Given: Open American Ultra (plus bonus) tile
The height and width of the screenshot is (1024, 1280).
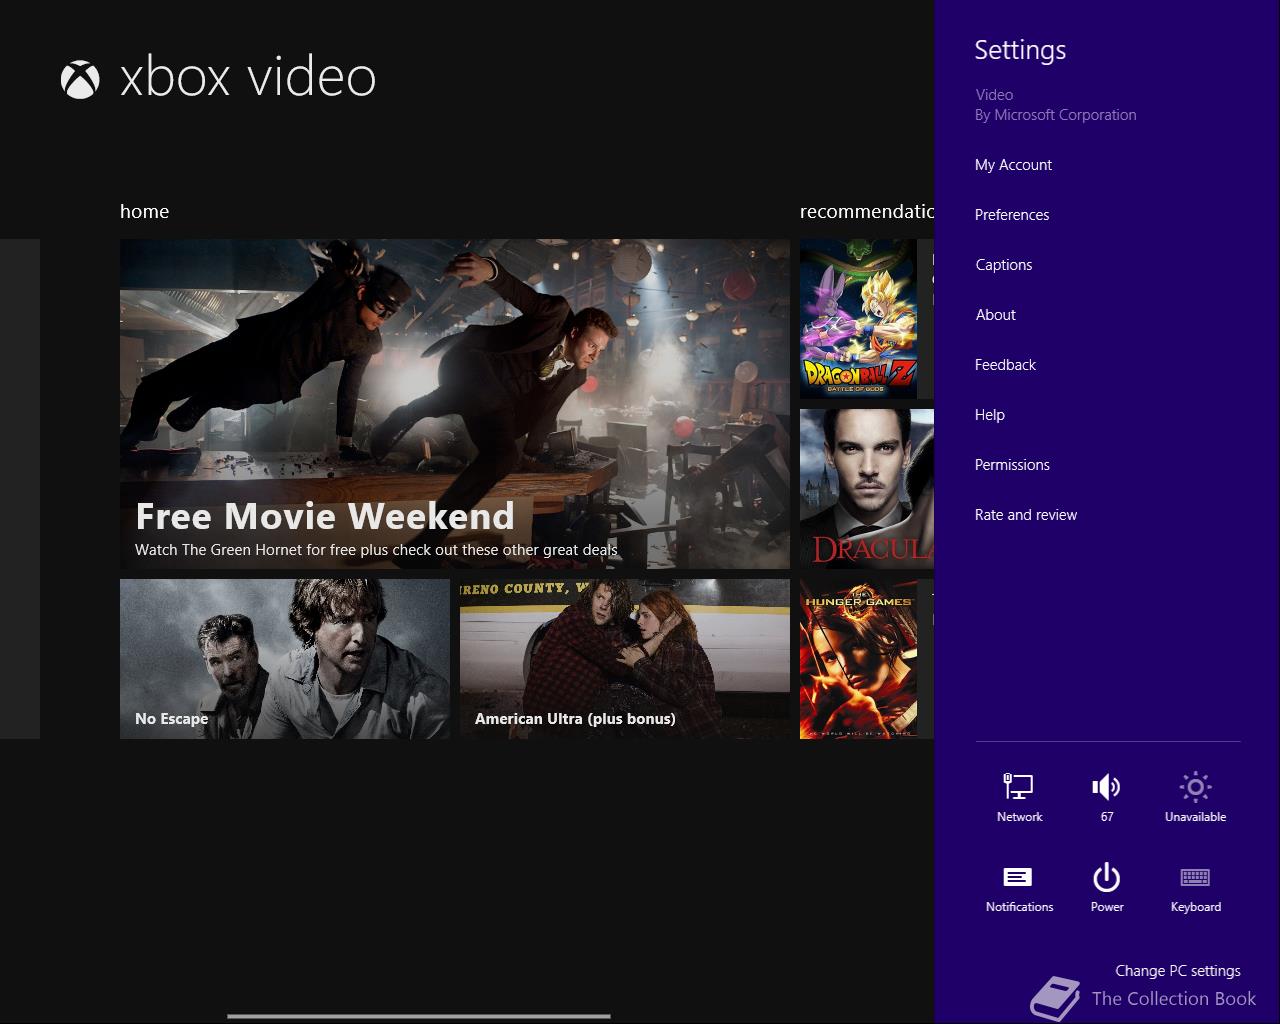Looking at the screenshot, I should coord(625,659).
